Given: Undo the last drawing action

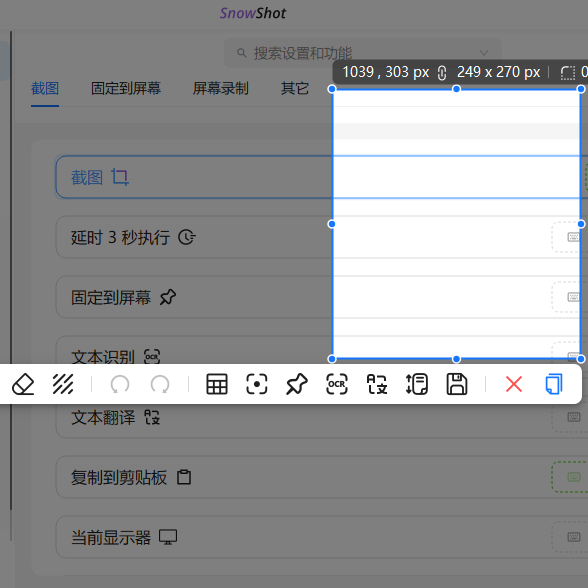Looking at the screenshot, I should pyautogui.click(x=120, y=384).
